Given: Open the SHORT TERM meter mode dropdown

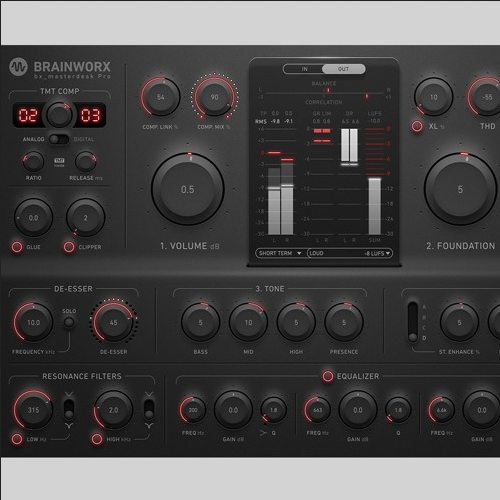Looking at the screenshot, I should [280, 253].
